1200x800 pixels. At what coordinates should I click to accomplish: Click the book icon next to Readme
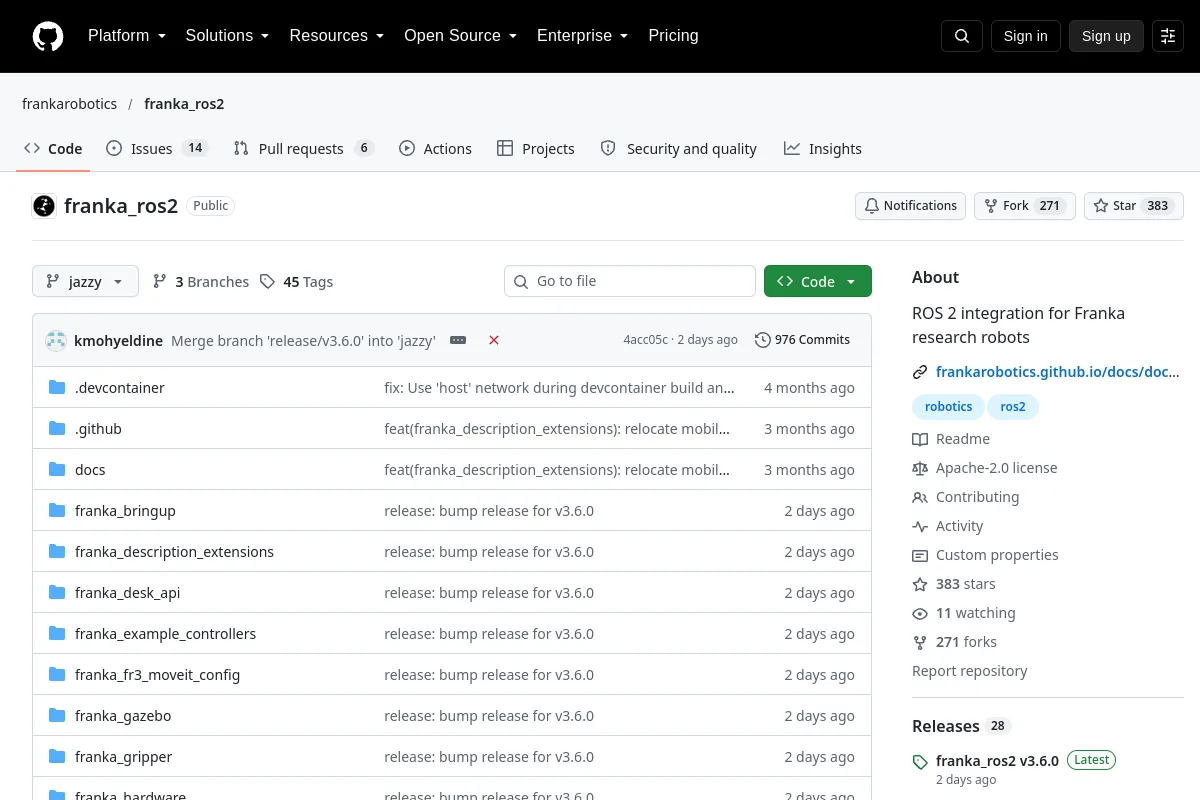[920, 439]
